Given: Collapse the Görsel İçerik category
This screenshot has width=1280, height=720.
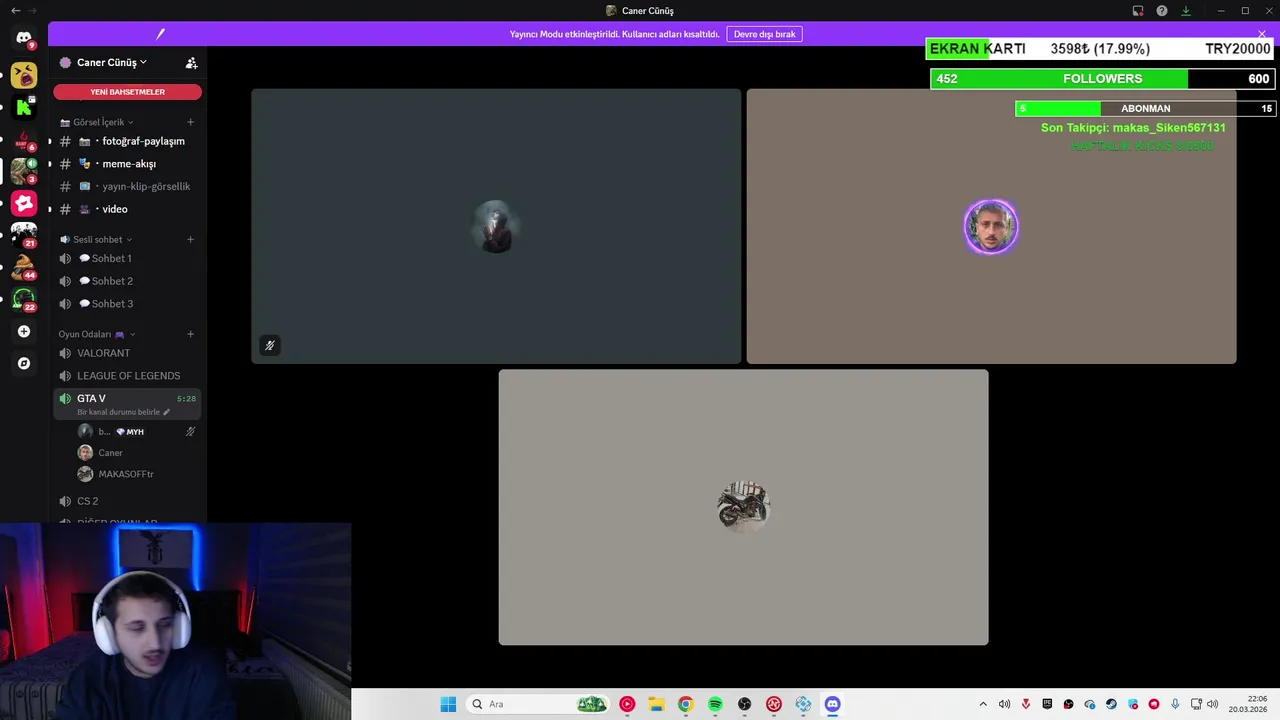Looking at the screenshot, I should (x=97, y=122).
